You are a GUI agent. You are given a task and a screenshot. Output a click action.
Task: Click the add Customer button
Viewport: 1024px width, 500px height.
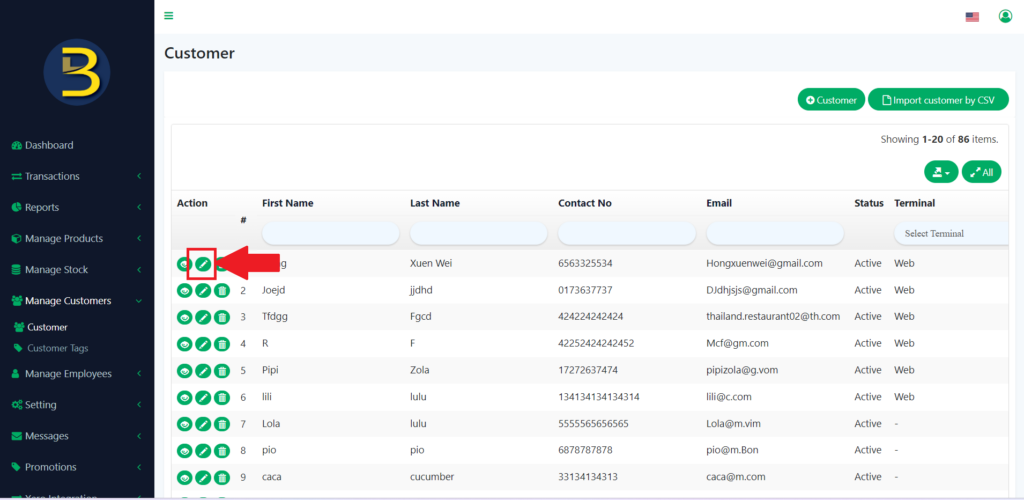[831, 100]
